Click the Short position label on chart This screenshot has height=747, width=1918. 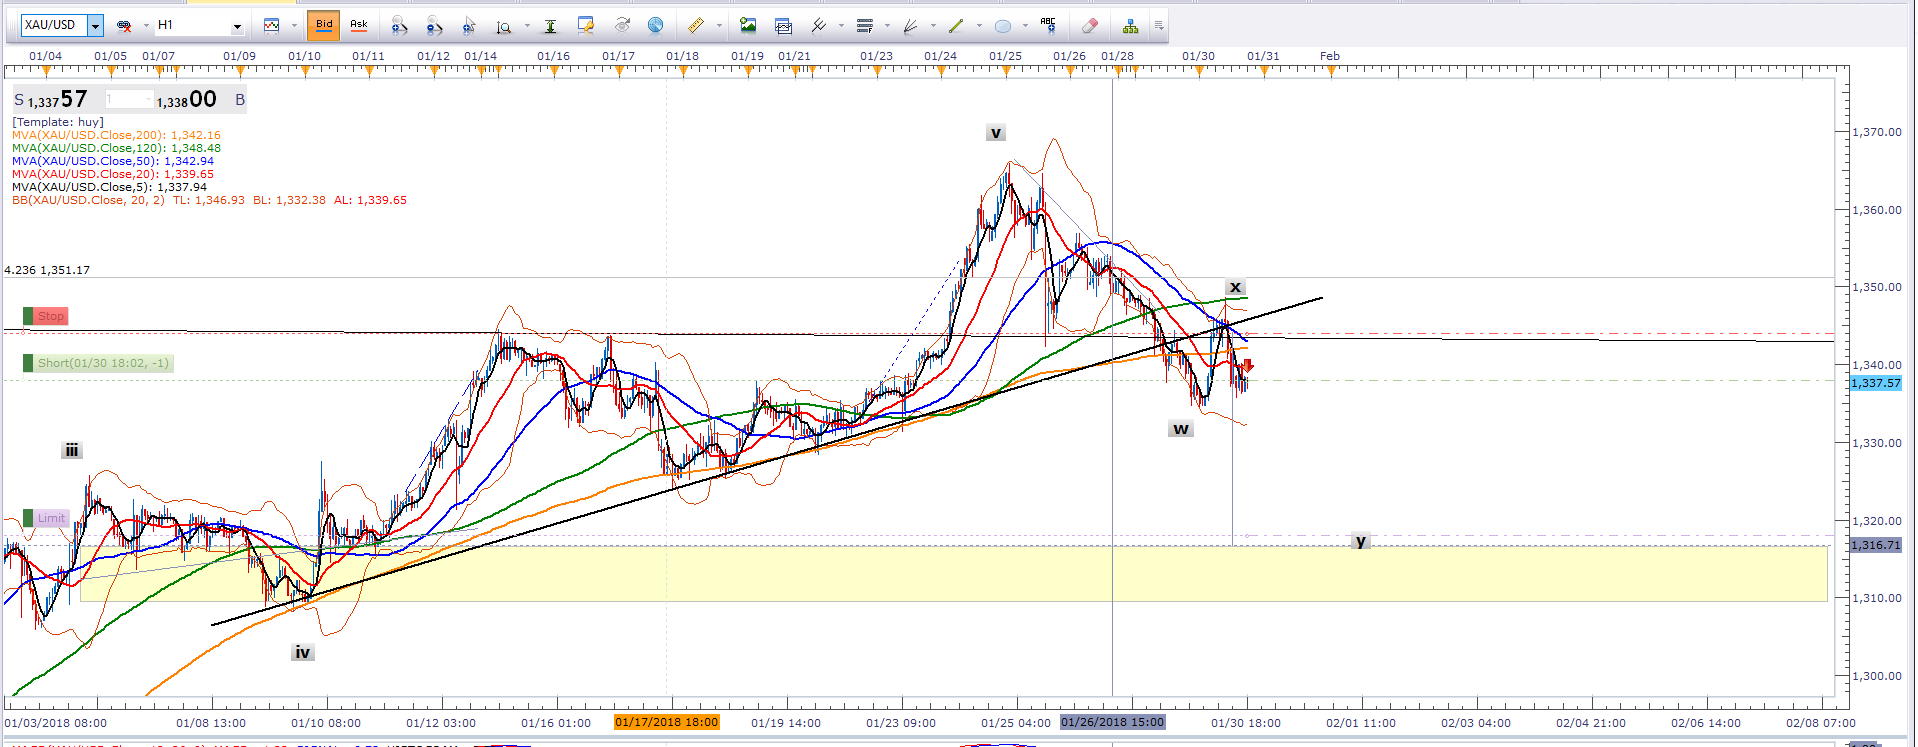point(103,363)
